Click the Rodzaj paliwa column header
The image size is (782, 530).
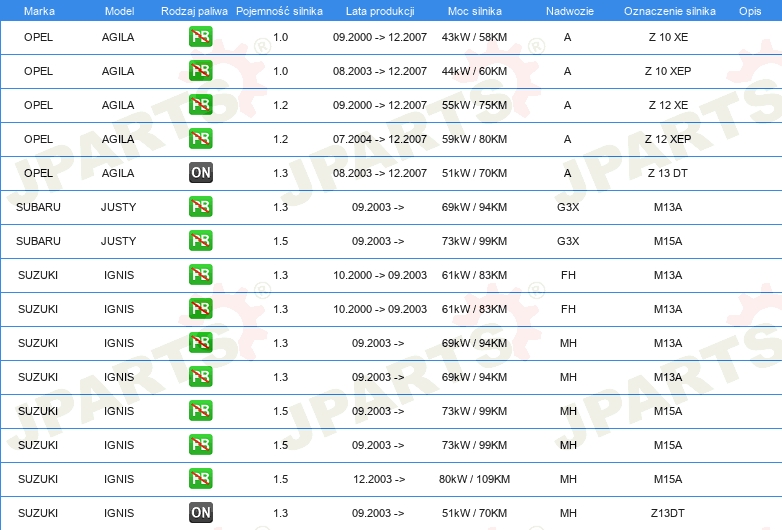pyautogui.click(x=194, y=11)
